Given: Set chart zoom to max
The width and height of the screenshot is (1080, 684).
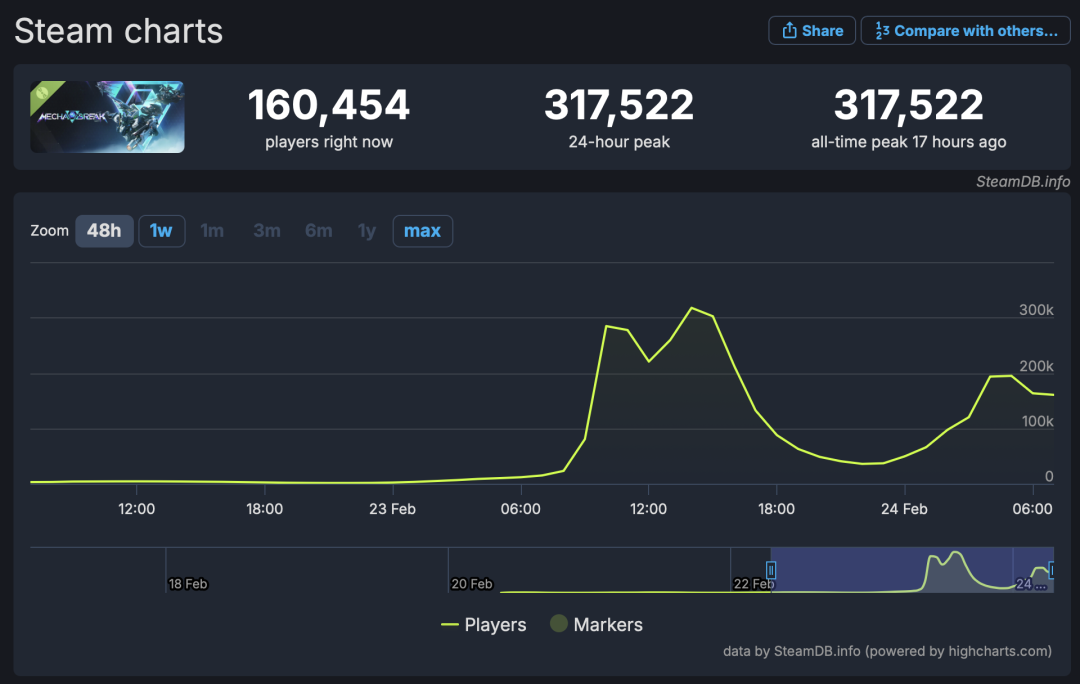Looking at the screenshot, I should click(422, 231).
